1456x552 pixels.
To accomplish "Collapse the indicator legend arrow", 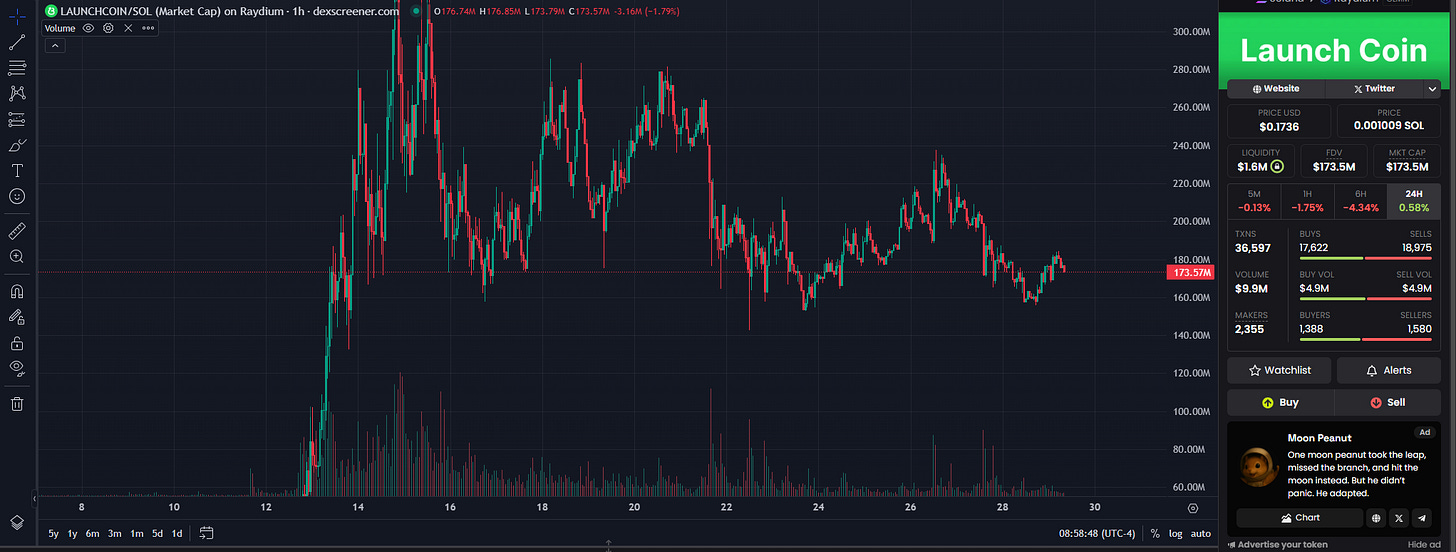I will click(x=54, y=45).
